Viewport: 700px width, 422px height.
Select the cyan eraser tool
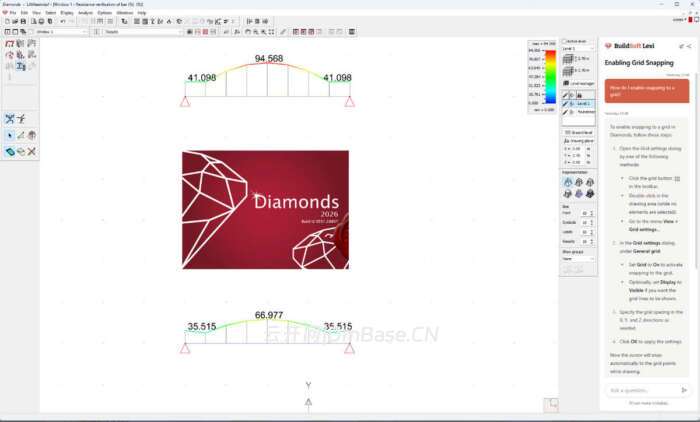pyautogui.click(x=10, y=152)
